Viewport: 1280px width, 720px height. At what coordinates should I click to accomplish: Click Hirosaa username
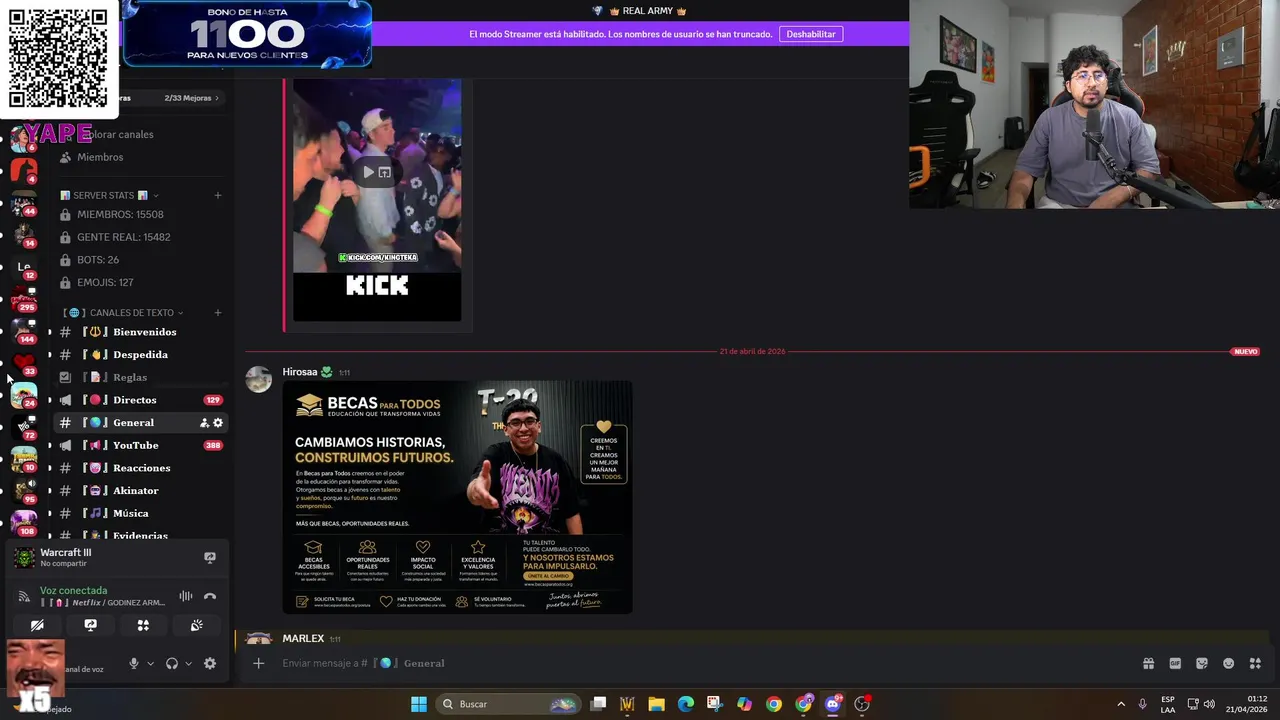[x=299, y=372]
